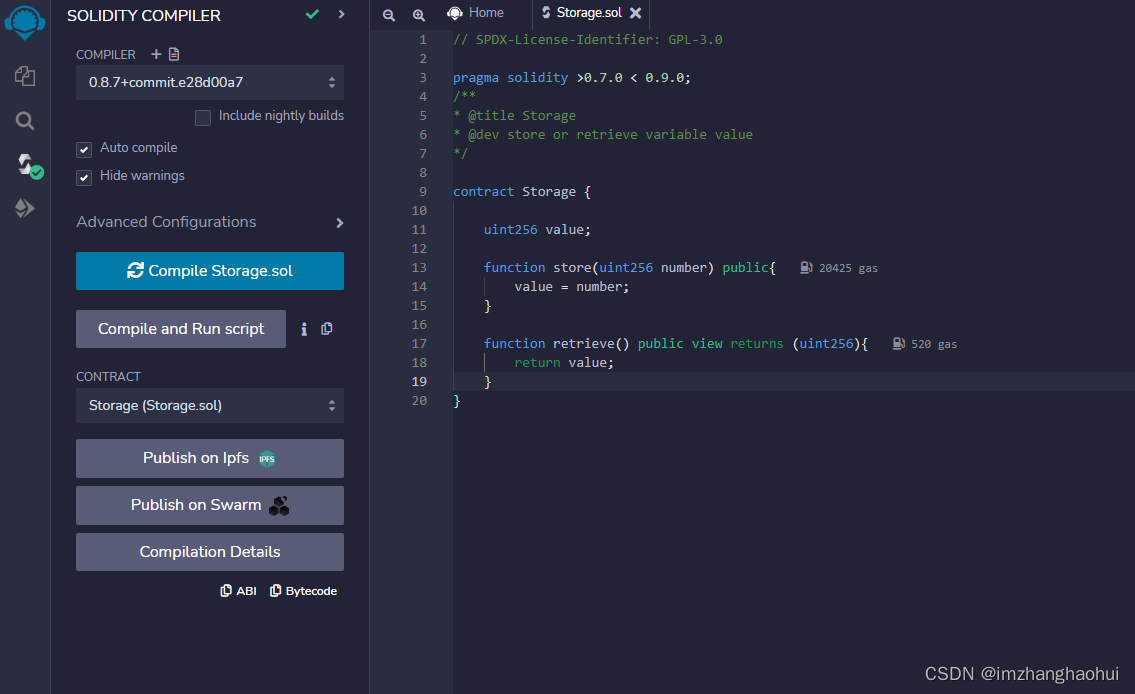
Task: Open Compilation Details
Action: (210, 552)
